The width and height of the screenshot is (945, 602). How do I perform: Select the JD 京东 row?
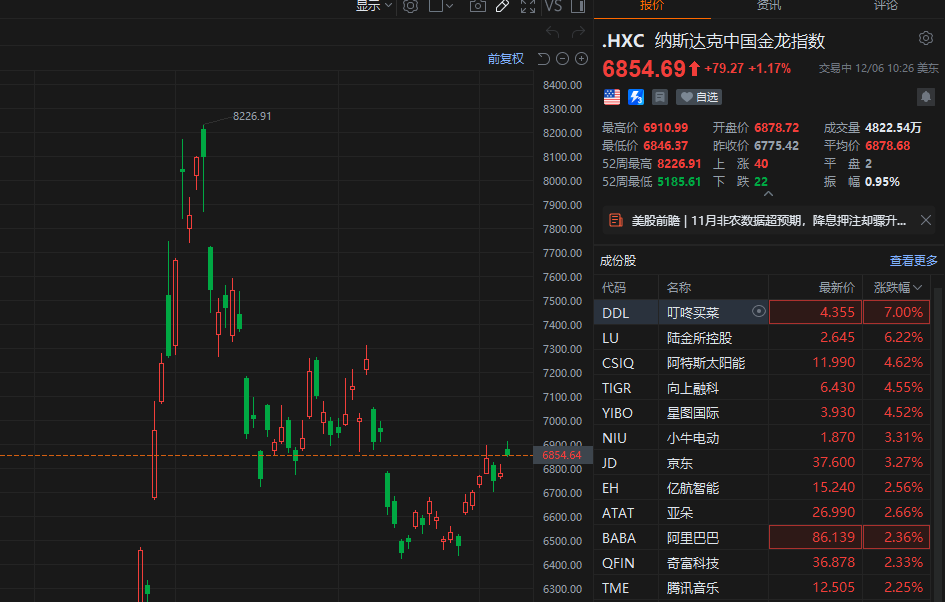(762, 463)
